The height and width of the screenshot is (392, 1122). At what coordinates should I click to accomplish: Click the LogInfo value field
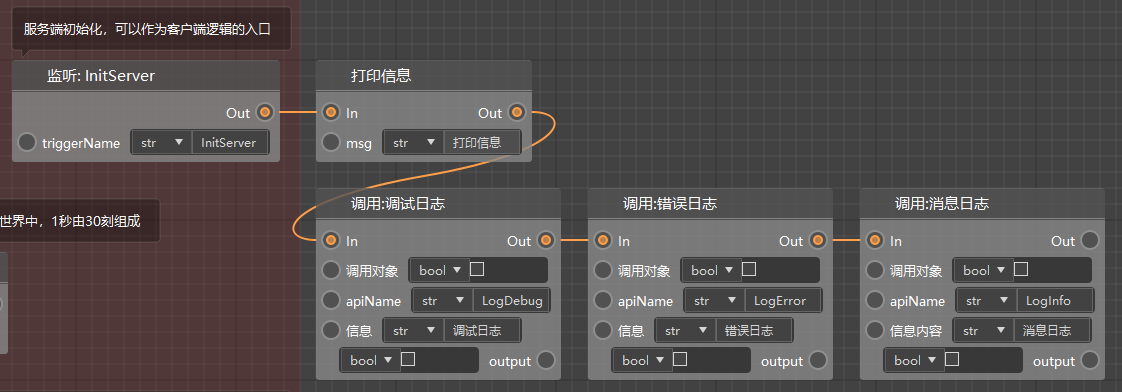click(1055, 300)
